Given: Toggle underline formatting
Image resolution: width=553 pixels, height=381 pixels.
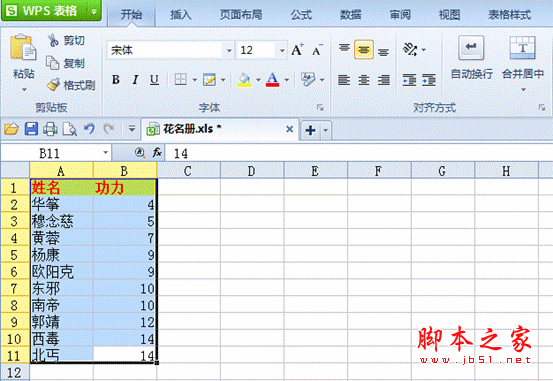Looking at the screenshot, I should 154,80.
